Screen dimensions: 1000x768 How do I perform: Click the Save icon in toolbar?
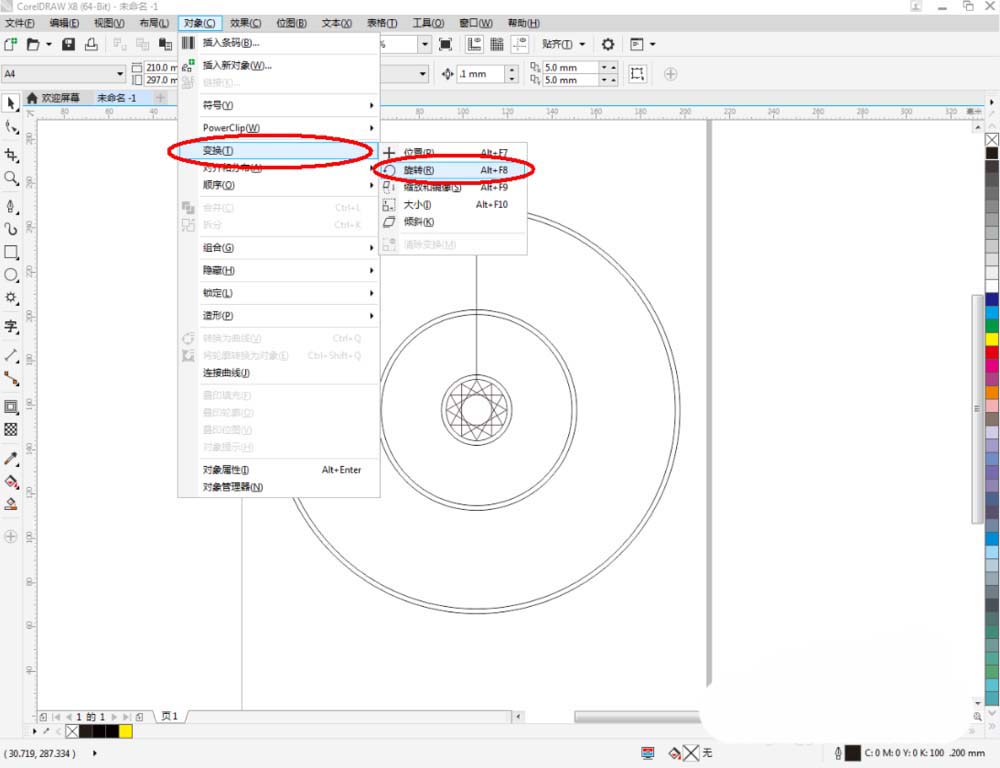(68, 44)
